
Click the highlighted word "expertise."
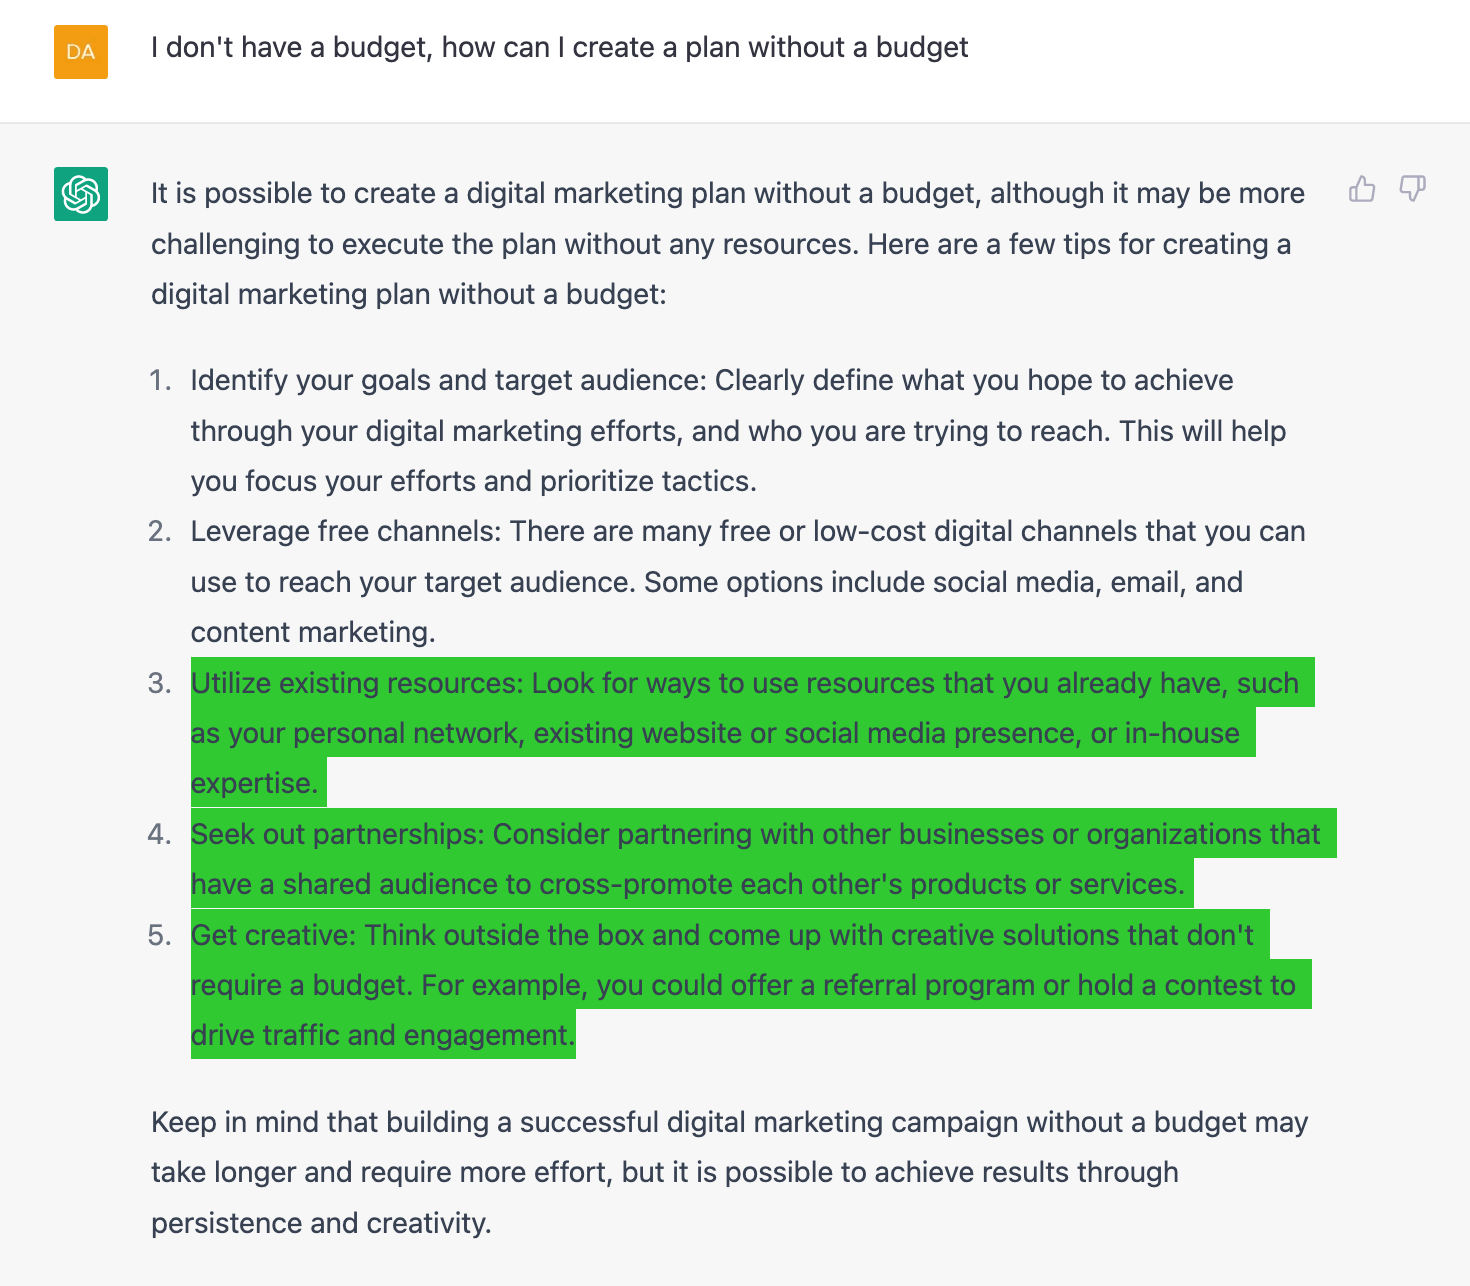(x=254, y=783)
